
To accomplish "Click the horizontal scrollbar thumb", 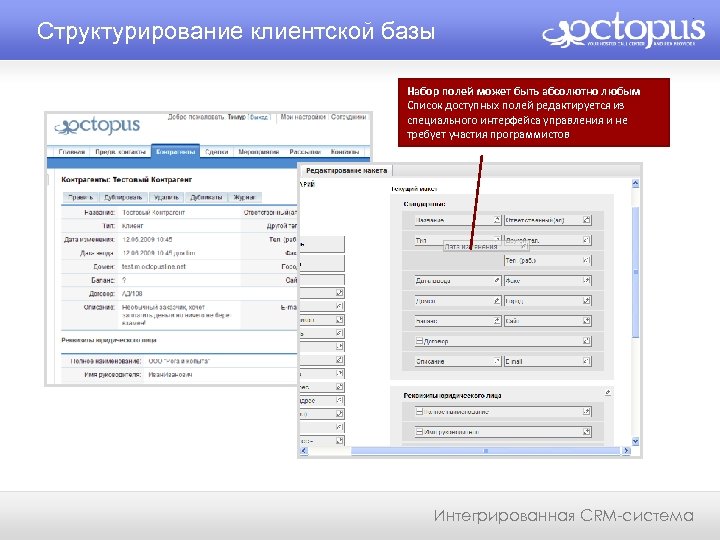I will click(x=485, y=451).
